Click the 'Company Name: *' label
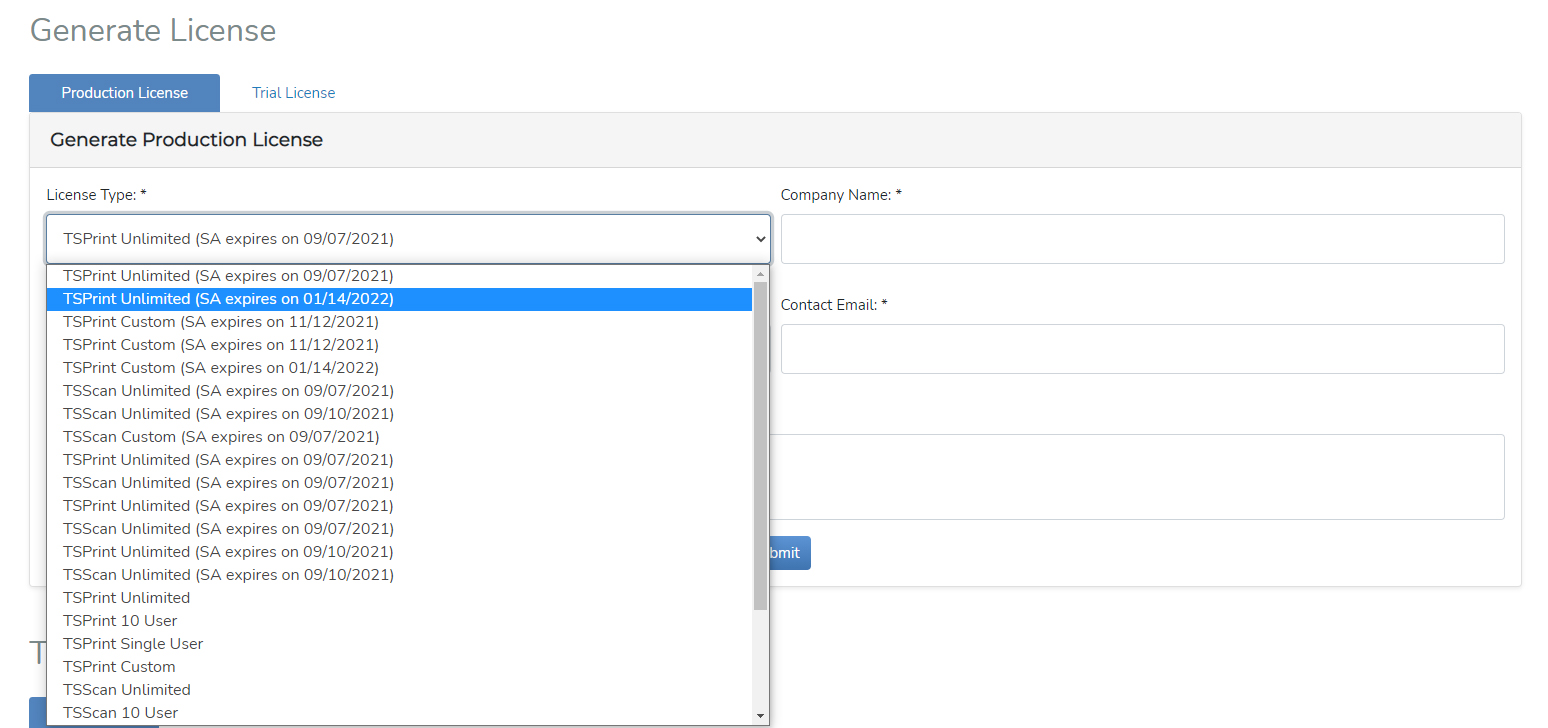This screenshot has height=728, width=1548. [841, 195]
